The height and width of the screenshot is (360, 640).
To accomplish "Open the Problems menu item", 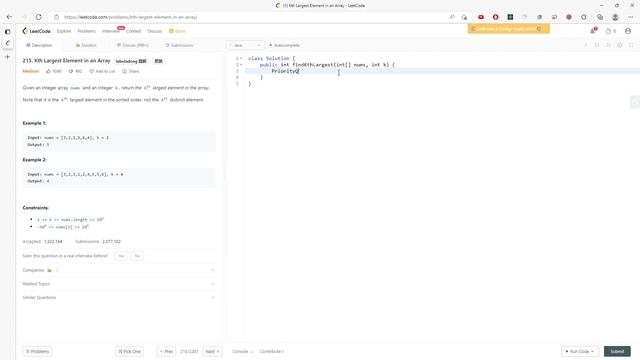I will click(86, 31).
